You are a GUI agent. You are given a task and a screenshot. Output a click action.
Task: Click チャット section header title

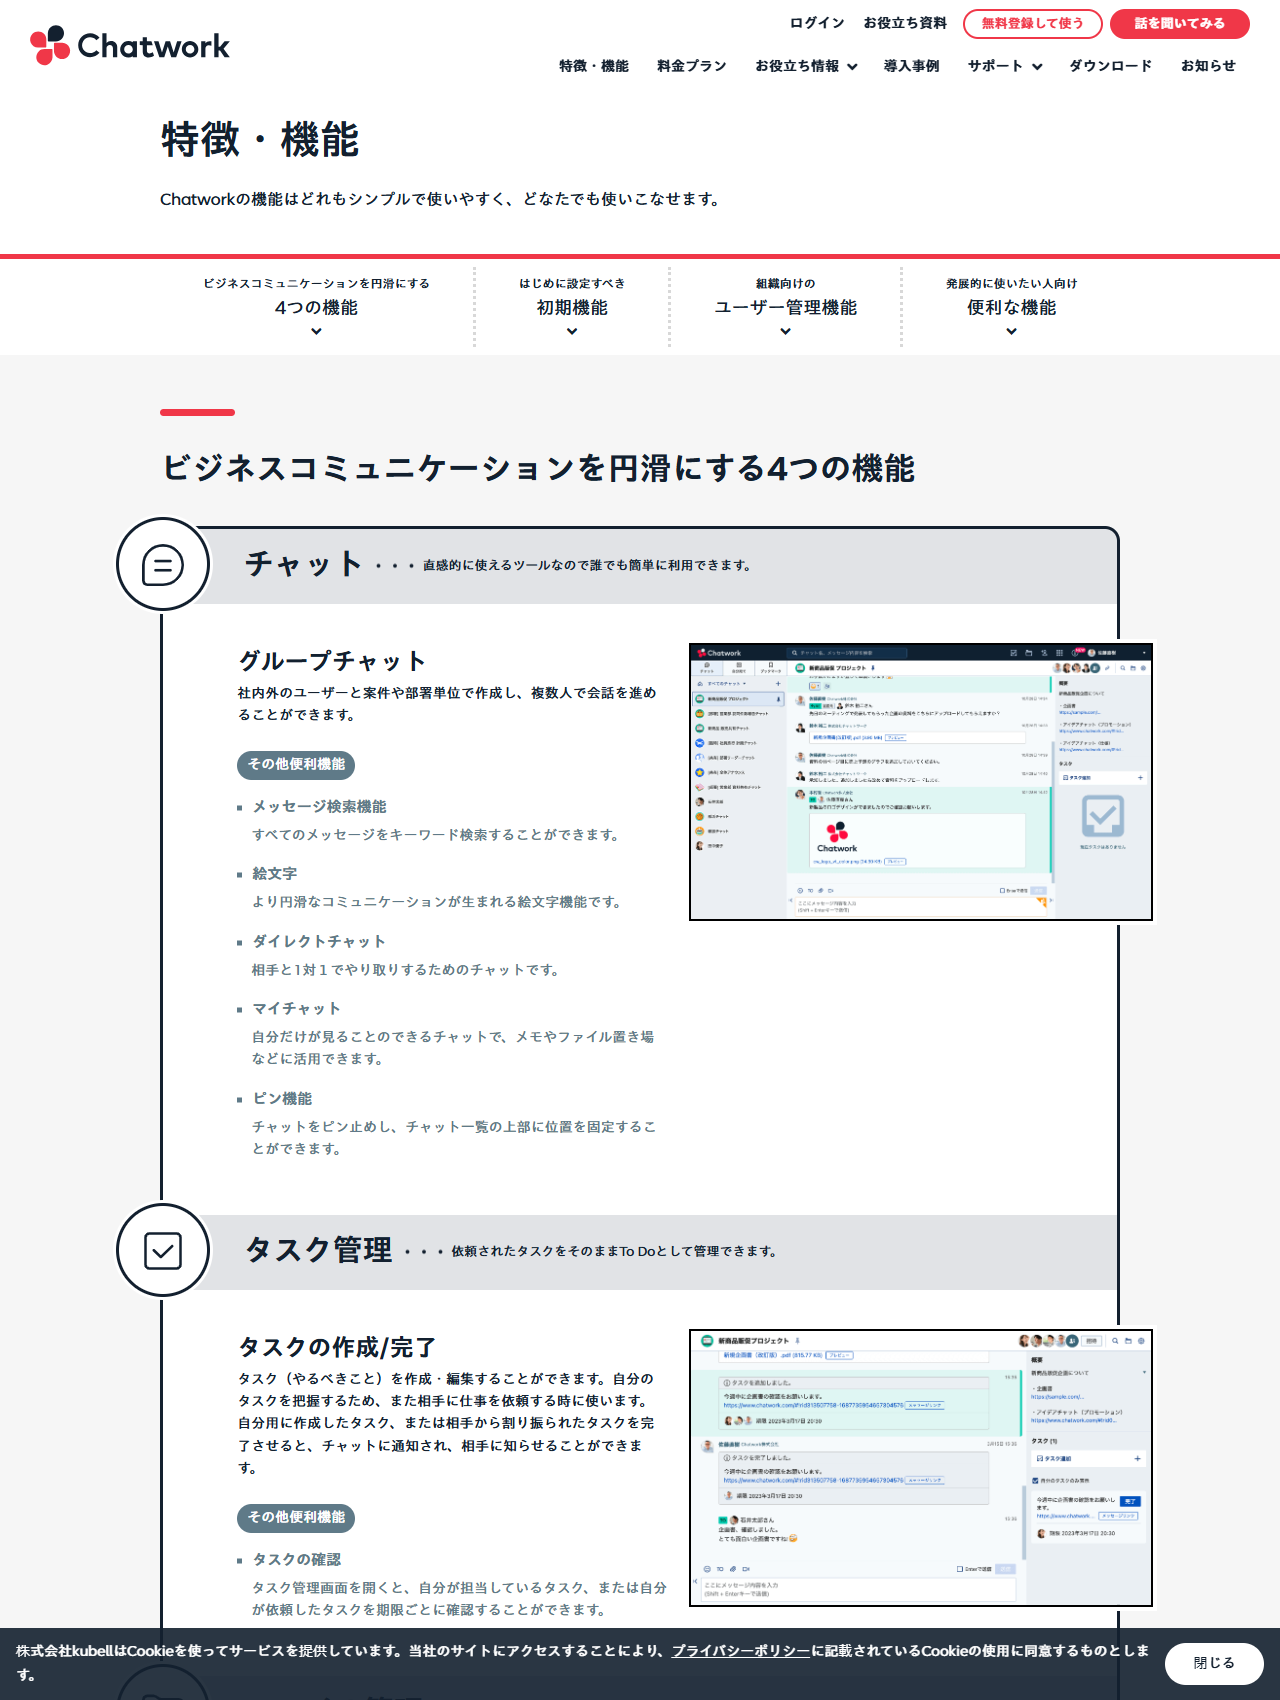[304, 564]
